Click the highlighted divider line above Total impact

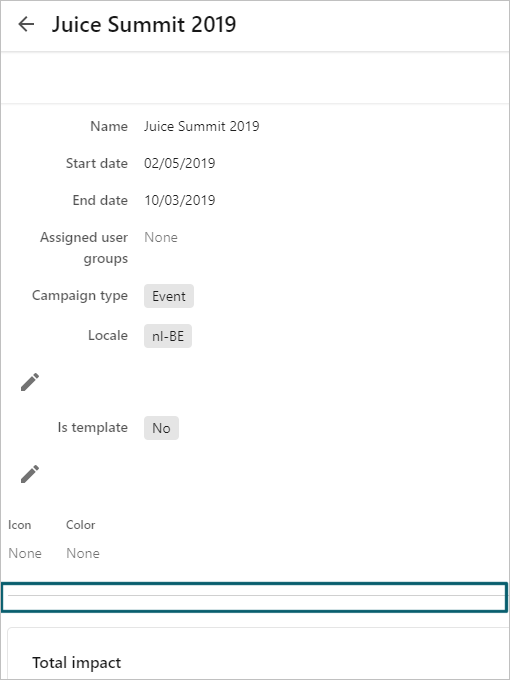254,597
